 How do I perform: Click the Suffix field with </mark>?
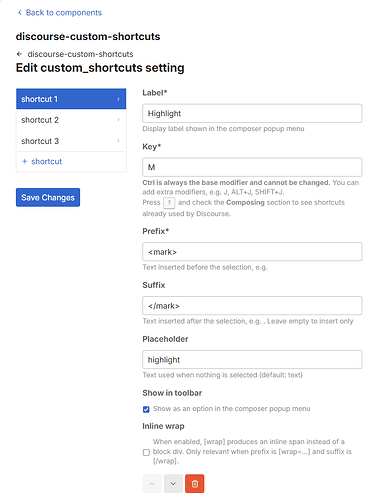252,306
